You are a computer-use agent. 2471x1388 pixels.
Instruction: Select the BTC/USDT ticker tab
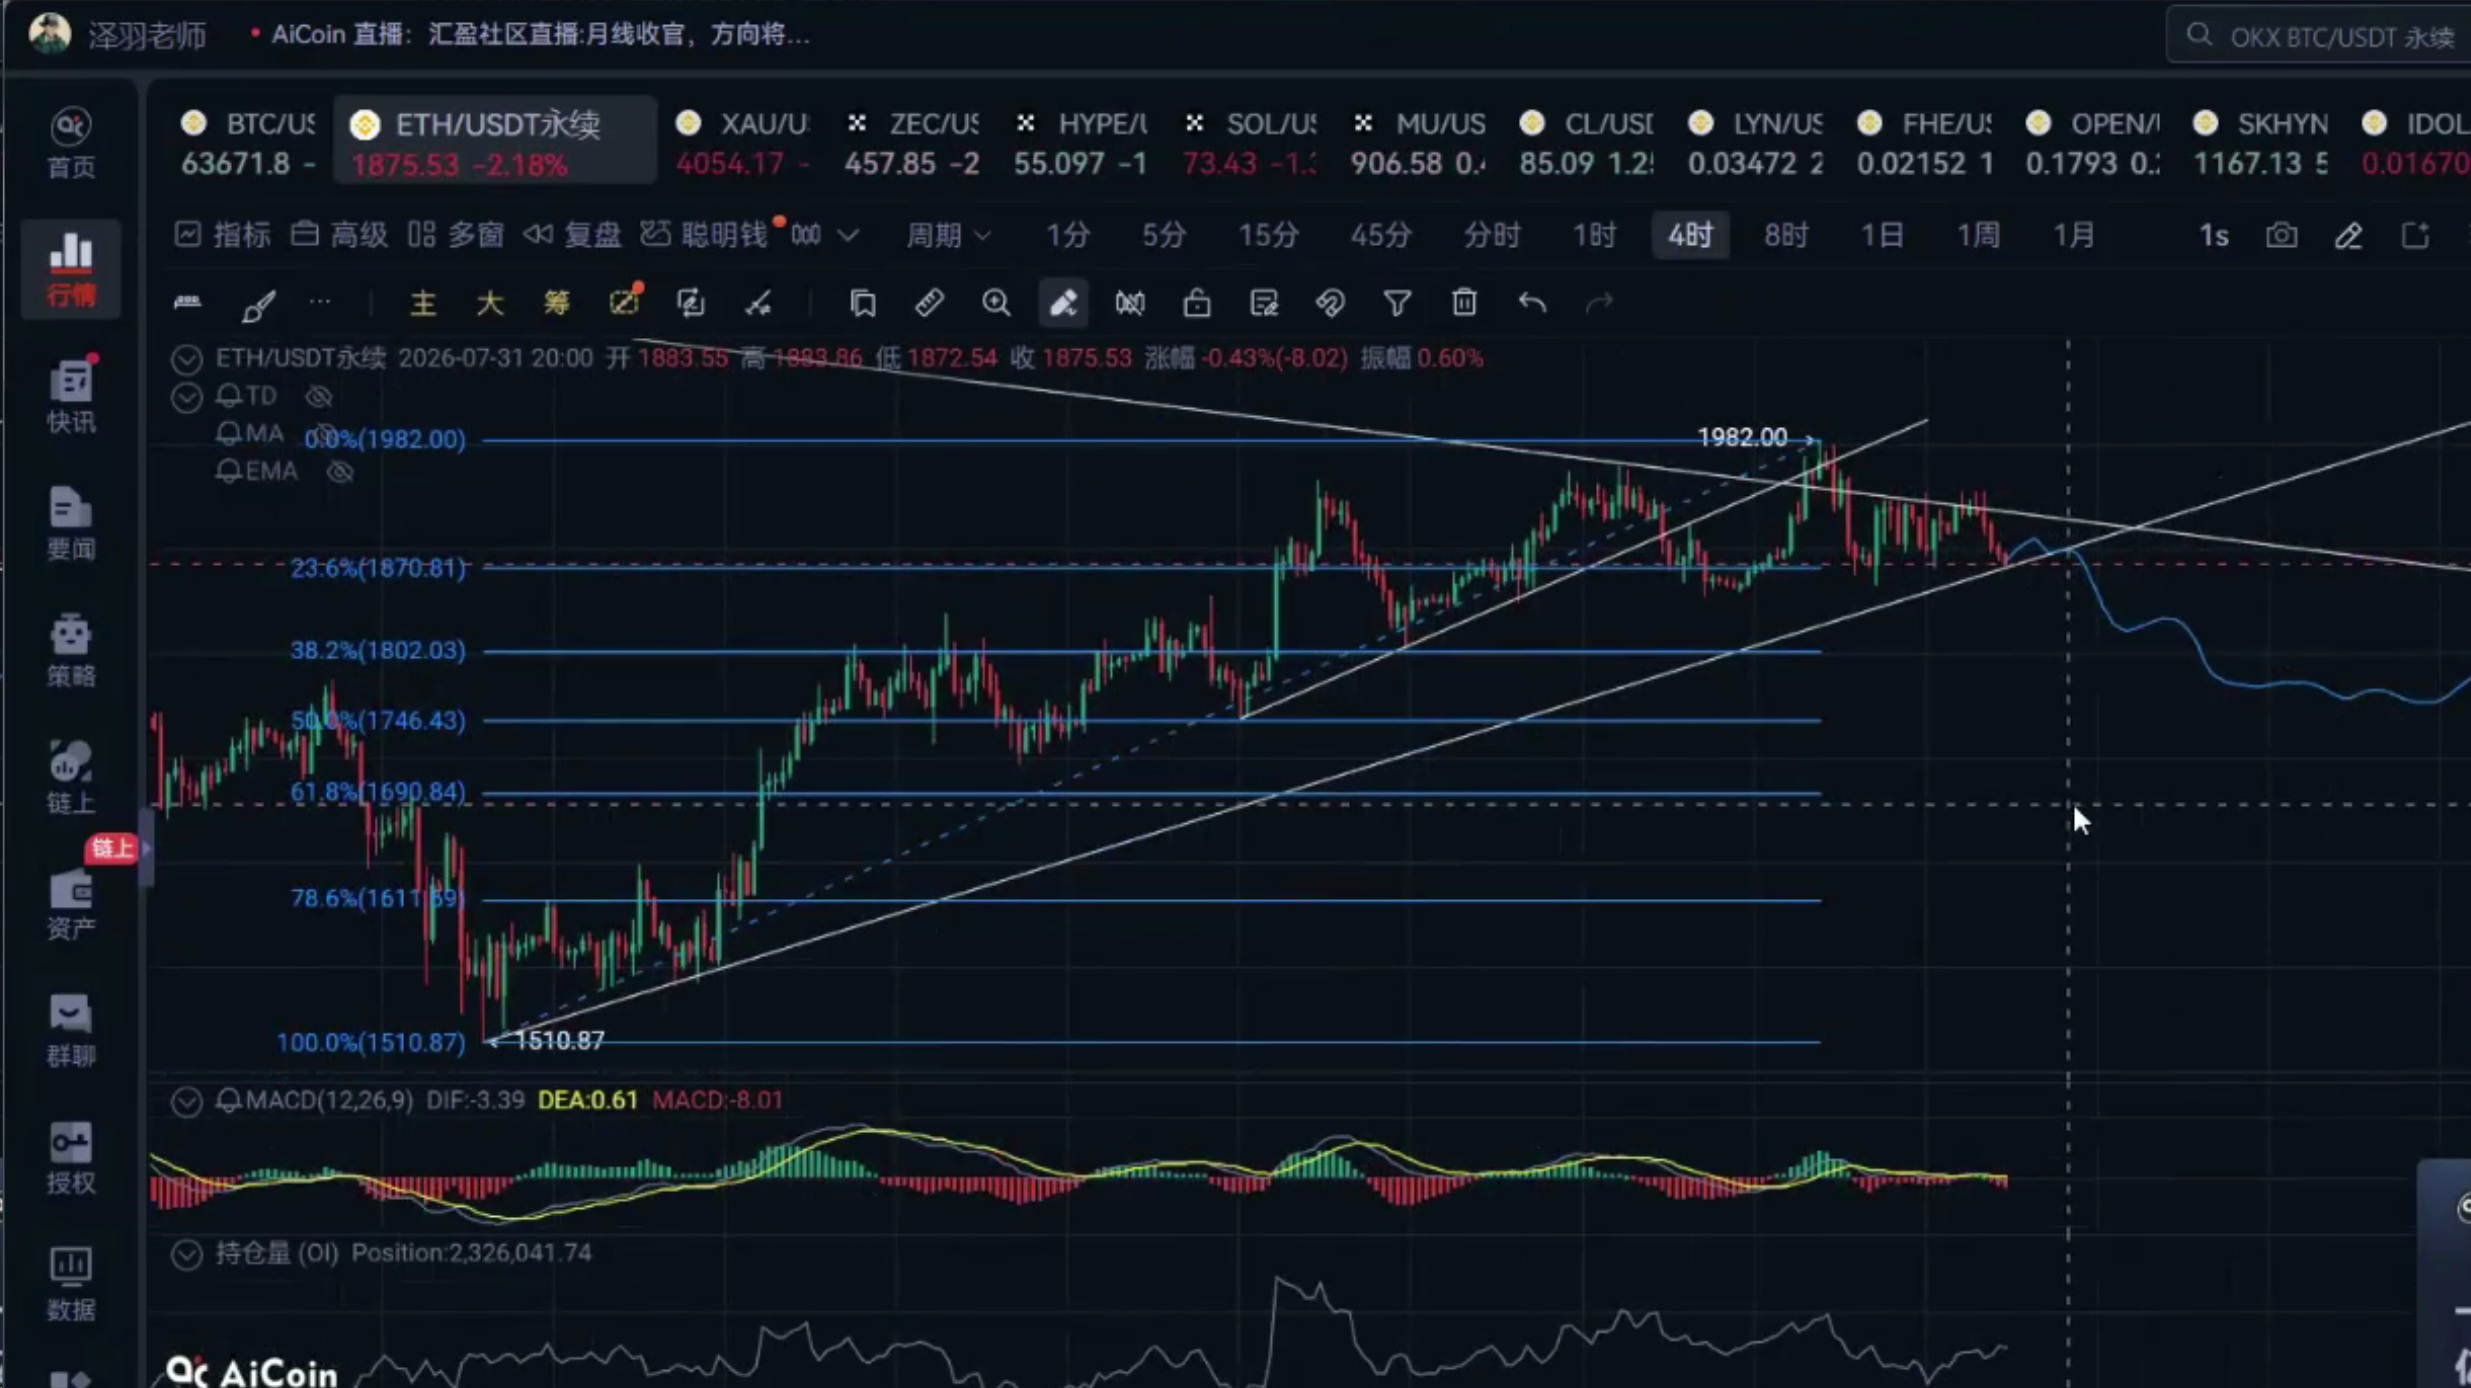coord(248,142)
